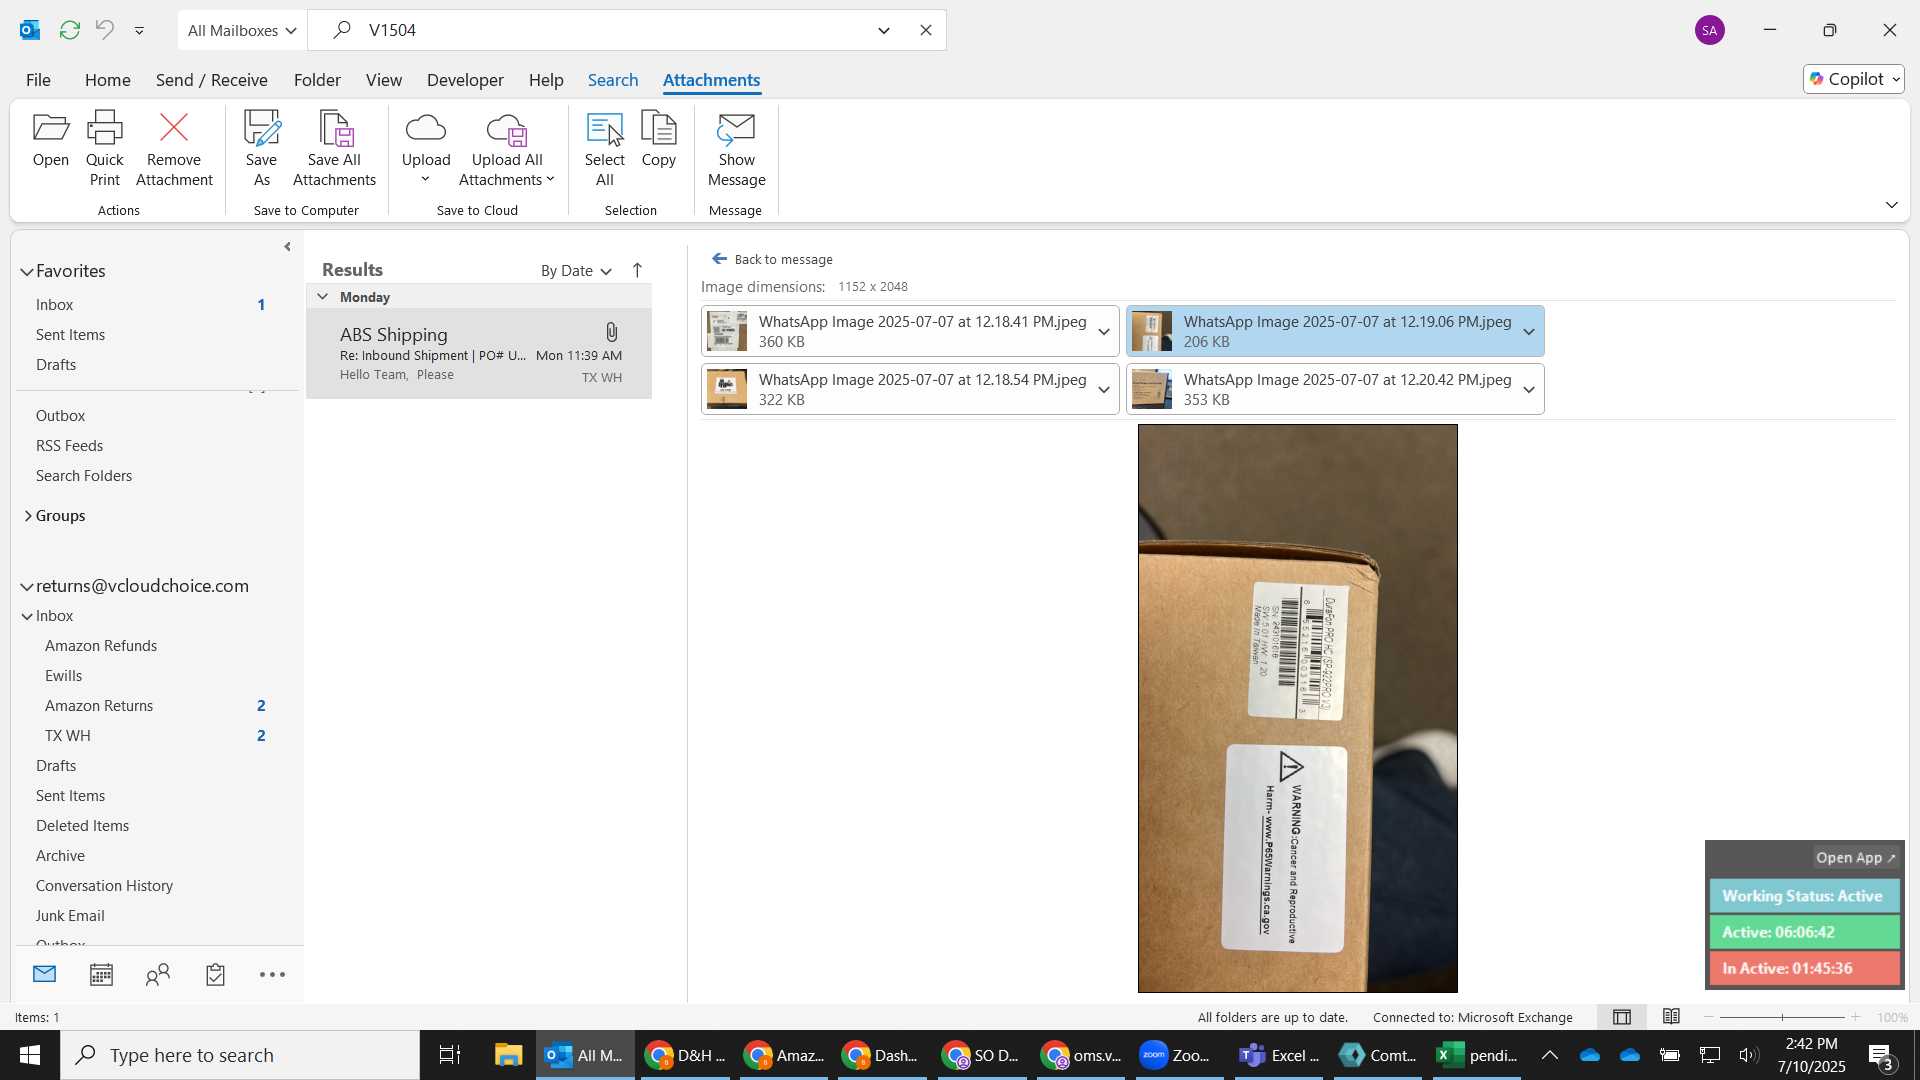
Task: Click more navigation options ellipsis
Action: [x=272, y=974]
